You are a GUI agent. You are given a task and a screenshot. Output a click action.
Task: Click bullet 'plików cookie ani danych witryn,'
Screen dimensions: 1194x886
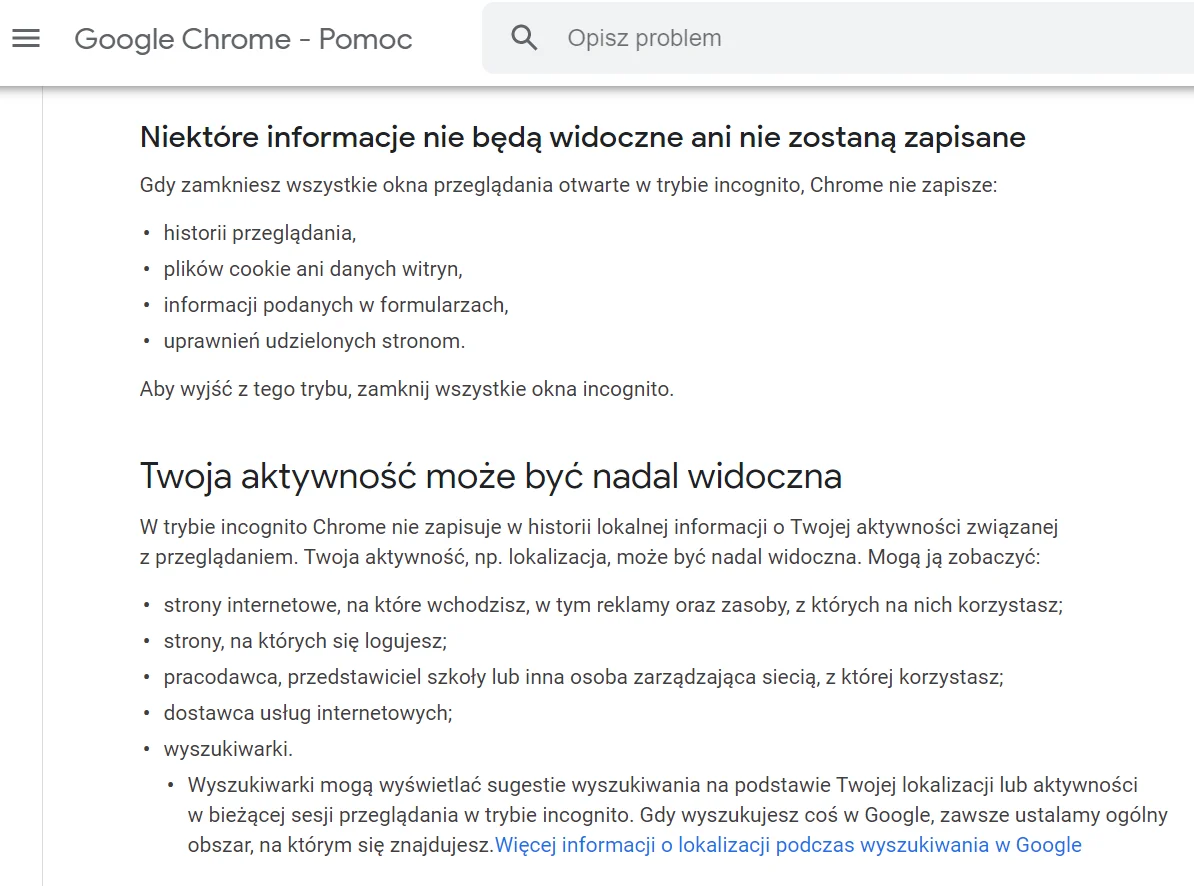click(x=313, y=269)
